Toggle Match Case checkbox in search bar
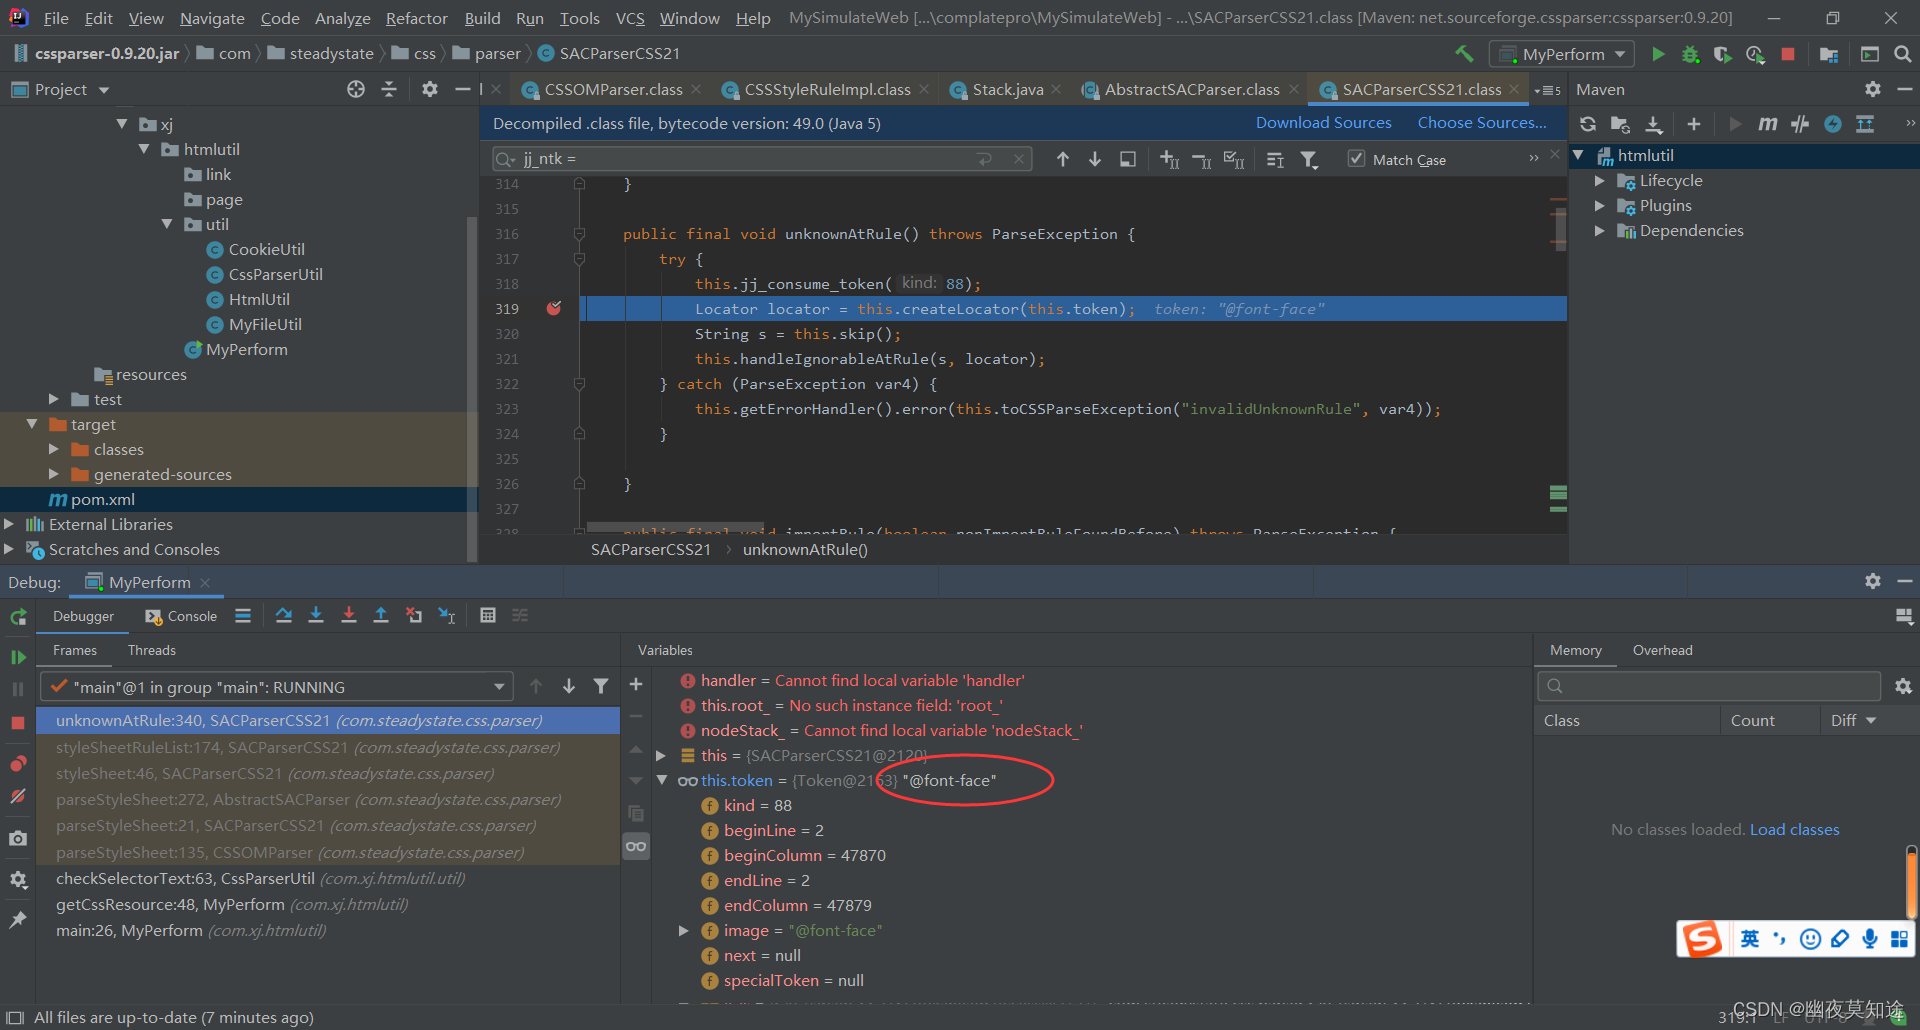The height and width of the screenshot is (1030, 1920). click(x=1356, y=159)
